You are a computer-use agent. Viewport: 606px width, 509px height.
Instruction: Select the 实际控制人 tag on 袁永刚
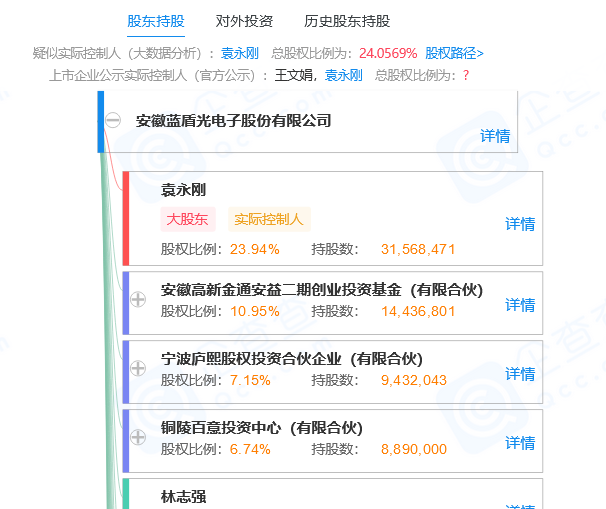click(269, 219)
